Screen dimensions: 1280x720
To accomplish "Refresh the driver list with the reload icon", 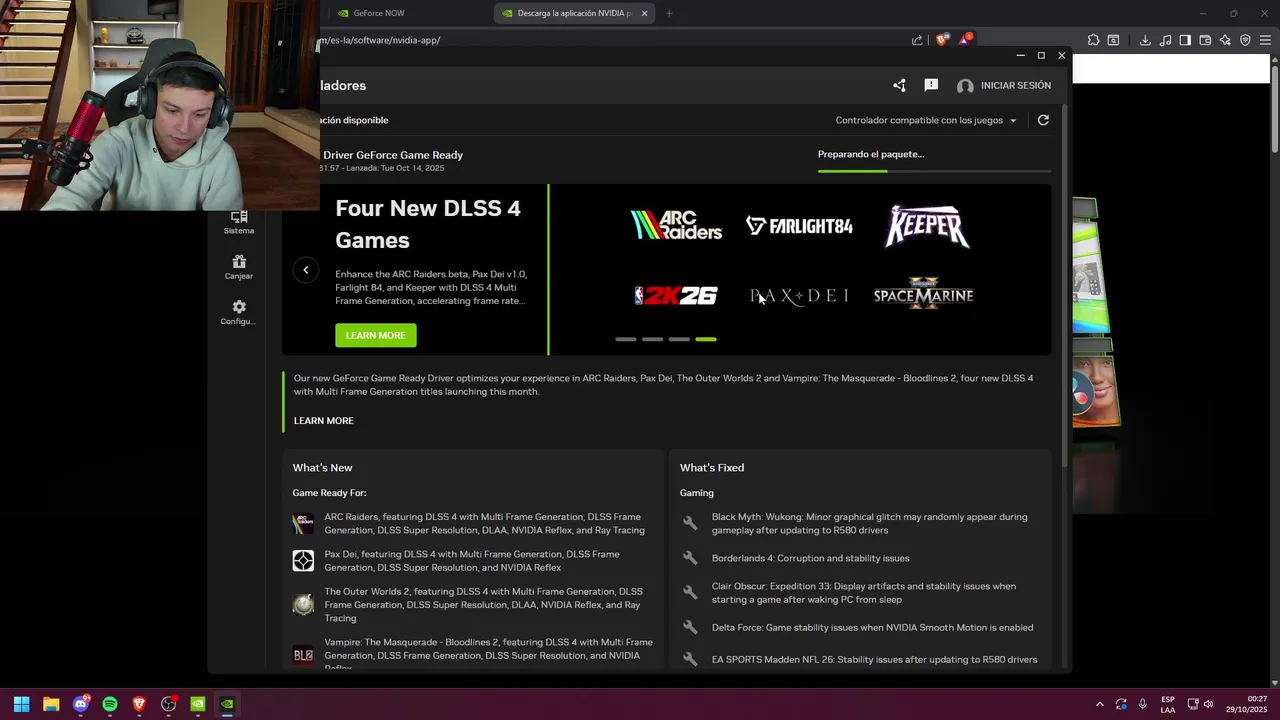I will 1043,120.
